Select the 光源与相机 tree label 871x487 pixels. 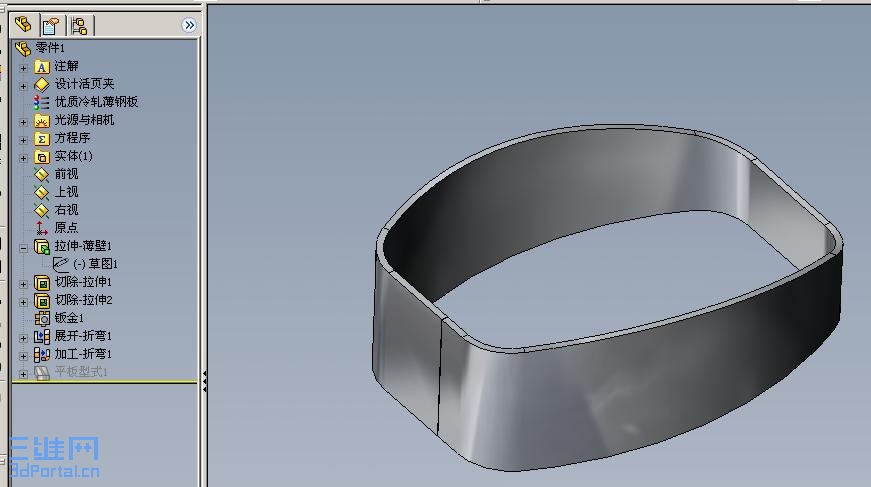click(x=84, y=120)
